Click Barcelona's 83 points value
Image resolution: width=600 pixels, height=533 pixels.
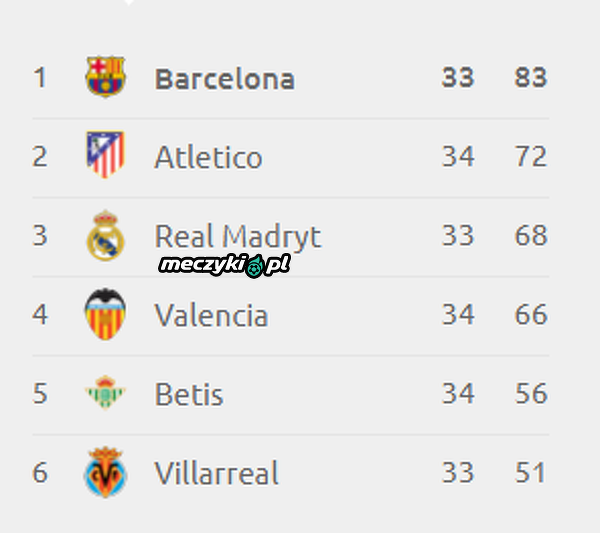pyautogui.click(x=531, y=77)
